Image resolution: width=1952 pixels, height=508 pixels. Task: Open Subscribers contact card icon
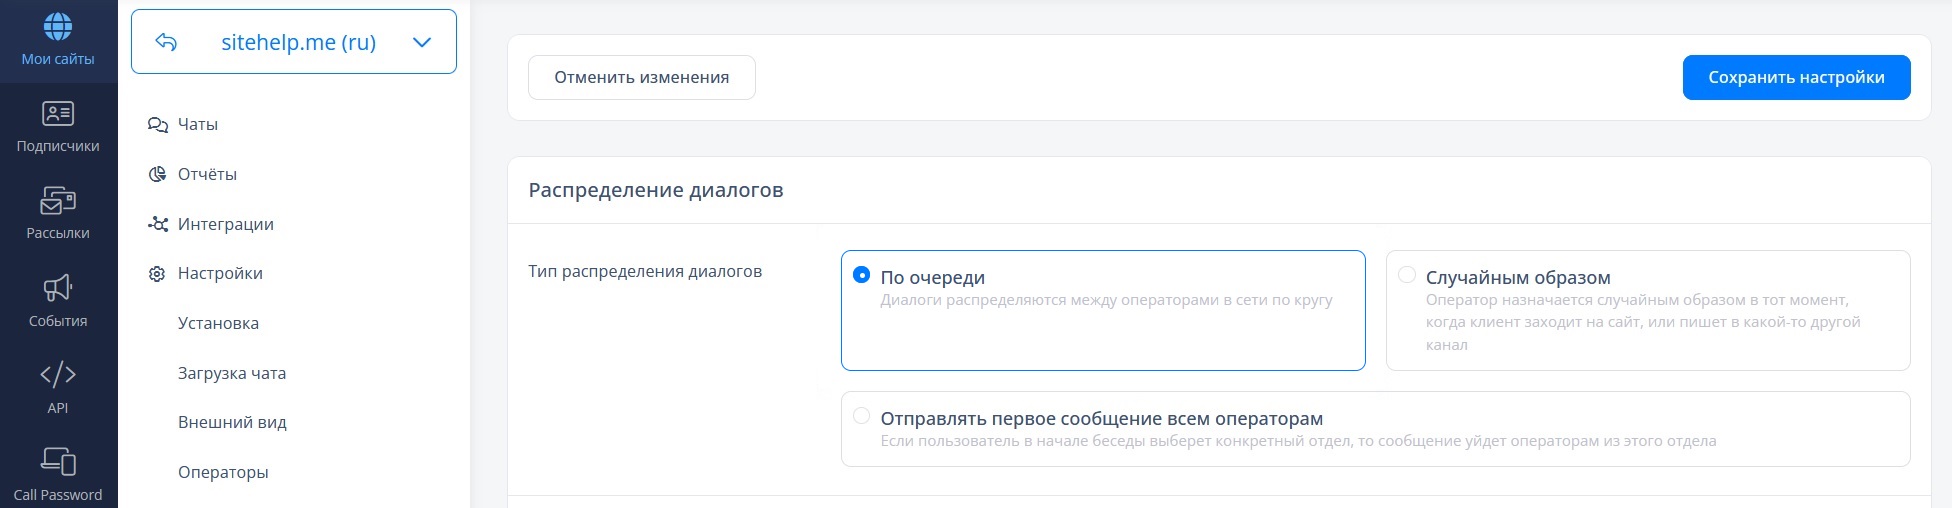pyautogui.click(x=58, y=114)
